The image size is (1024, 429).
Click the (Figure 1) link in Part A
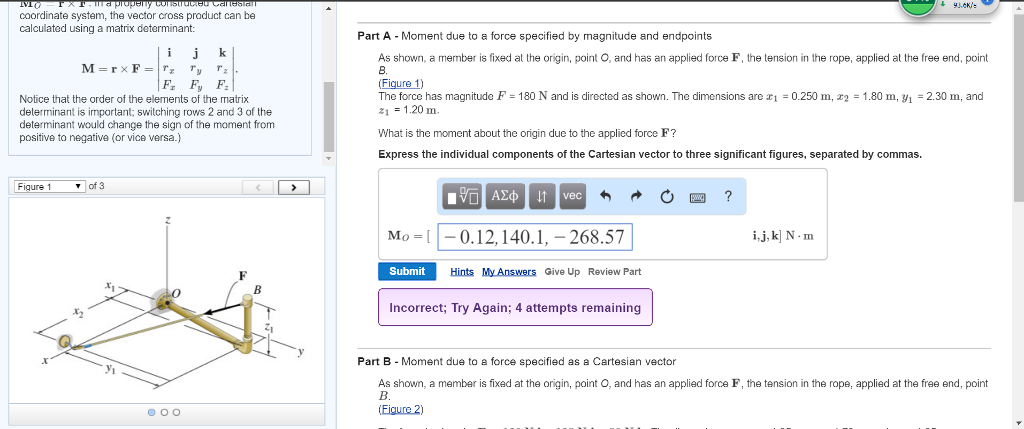pos(401,83)
